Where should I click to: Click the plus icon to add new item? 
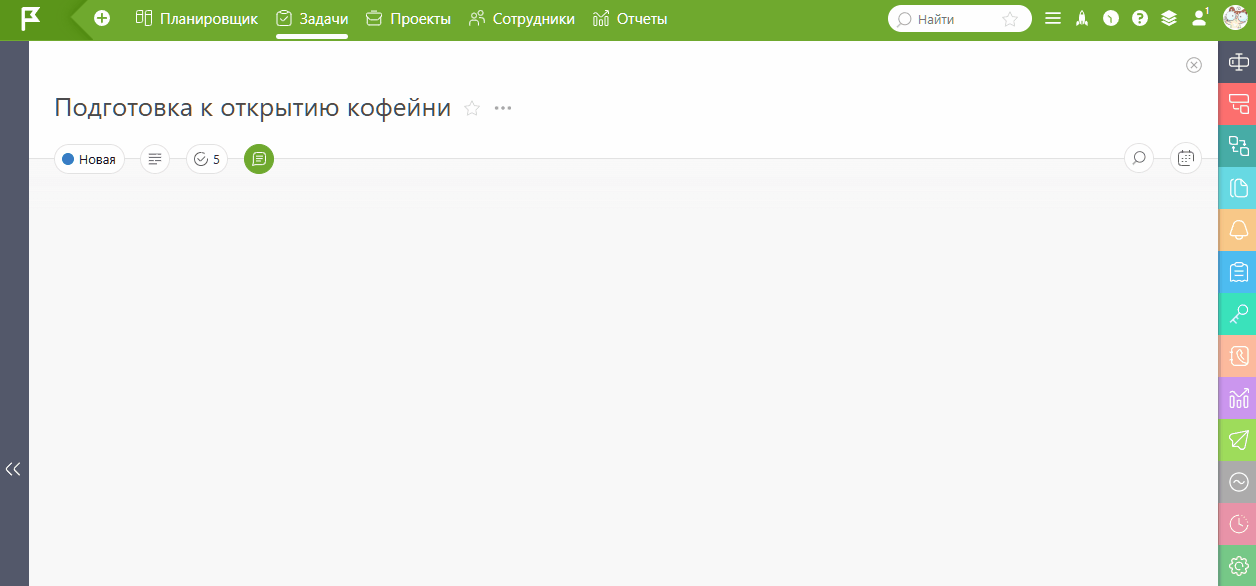pyautogui.click(x=102, y=19)
